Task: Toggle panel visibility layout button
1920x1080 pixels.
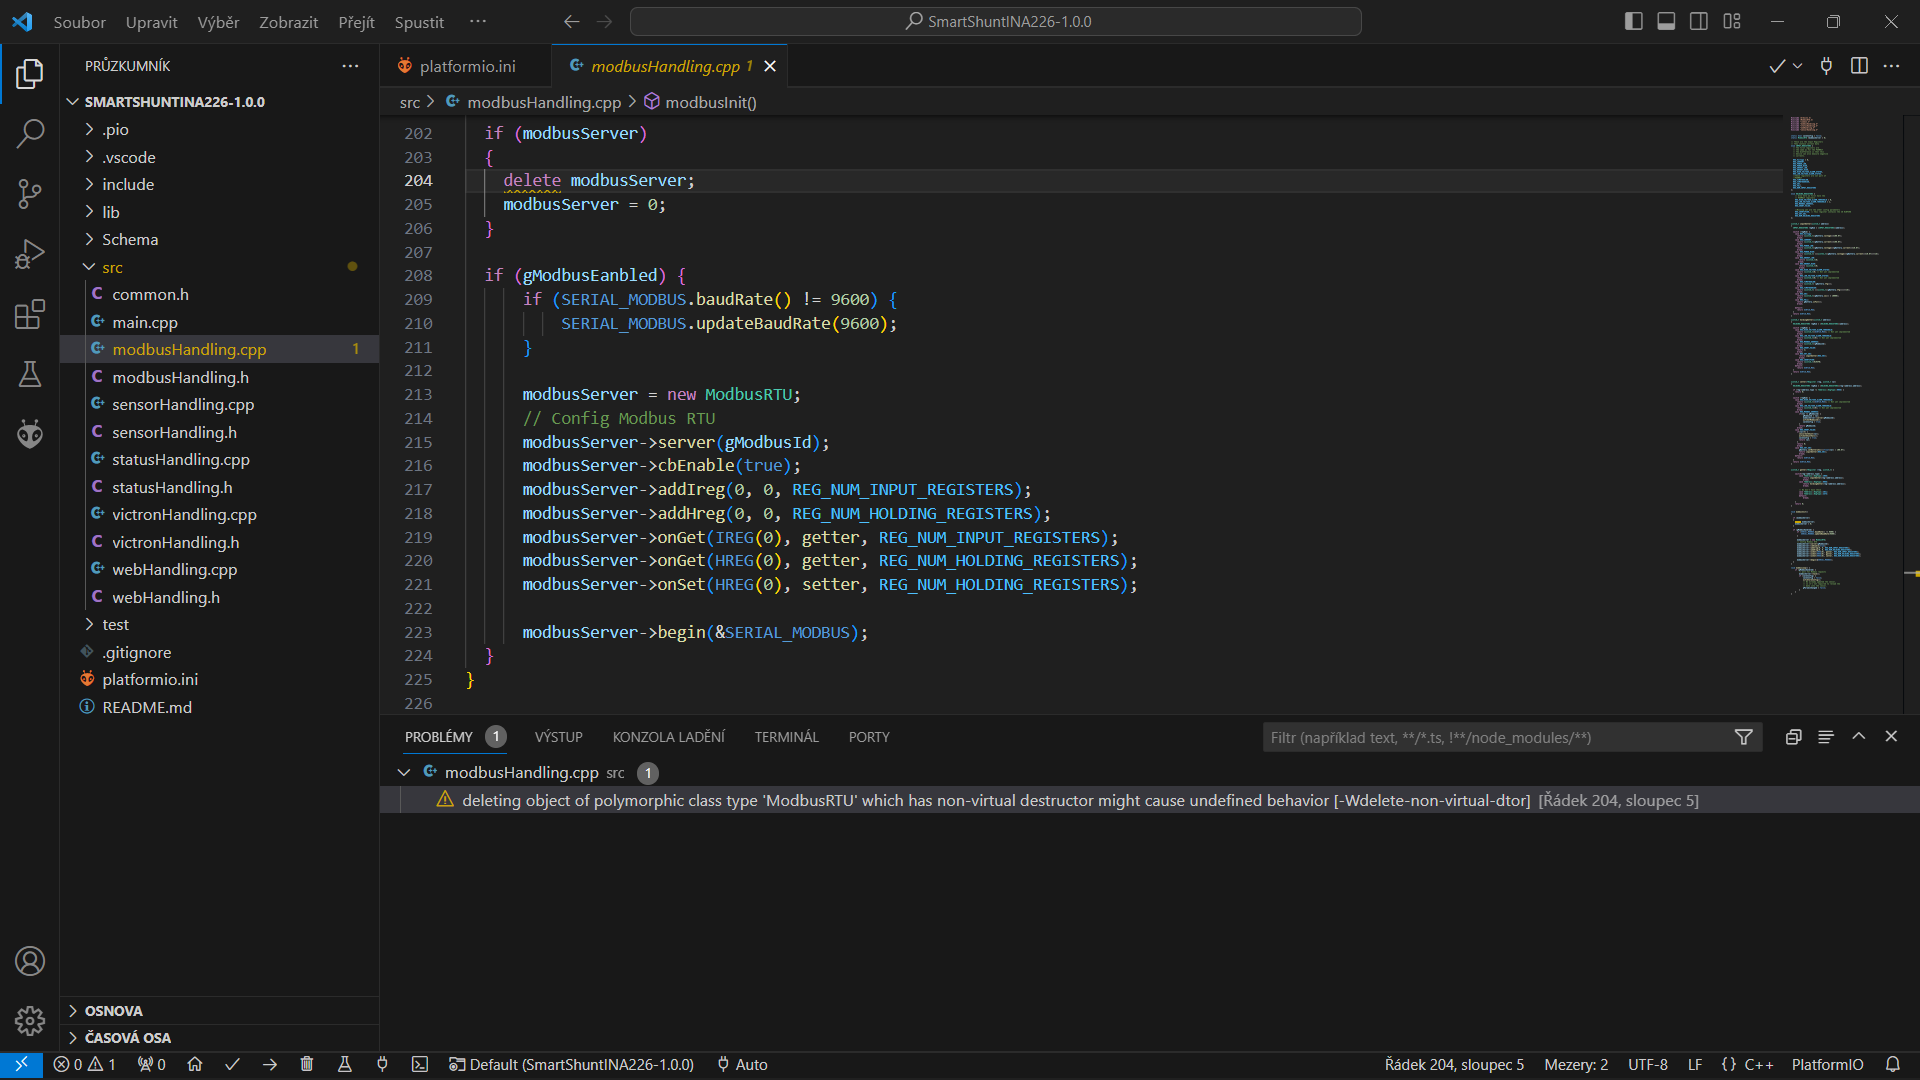Action: [1666, 21]
